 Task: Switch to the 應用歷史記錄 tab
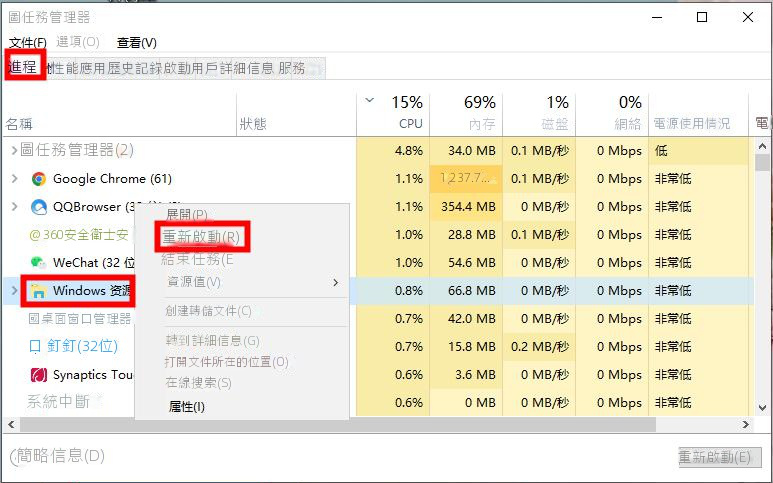121,68
